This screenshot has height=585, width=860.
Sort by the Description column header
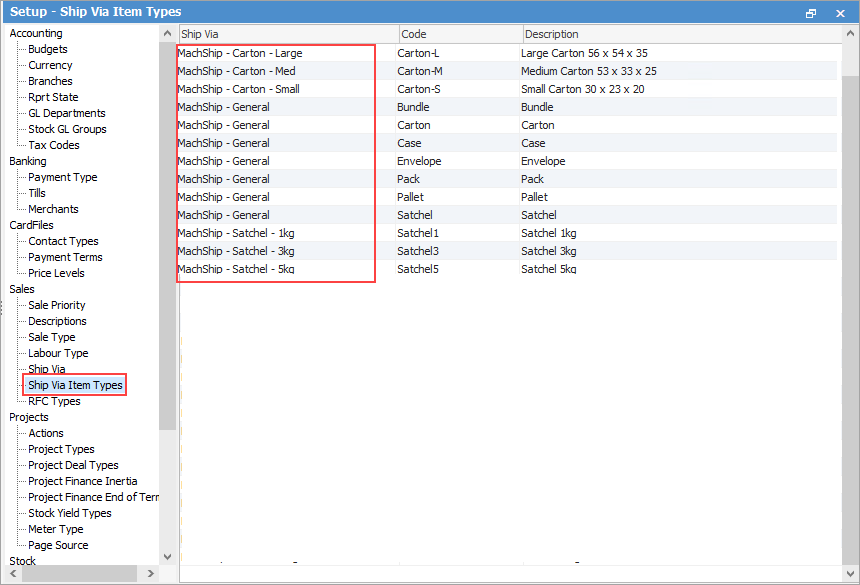coord(682,34)
